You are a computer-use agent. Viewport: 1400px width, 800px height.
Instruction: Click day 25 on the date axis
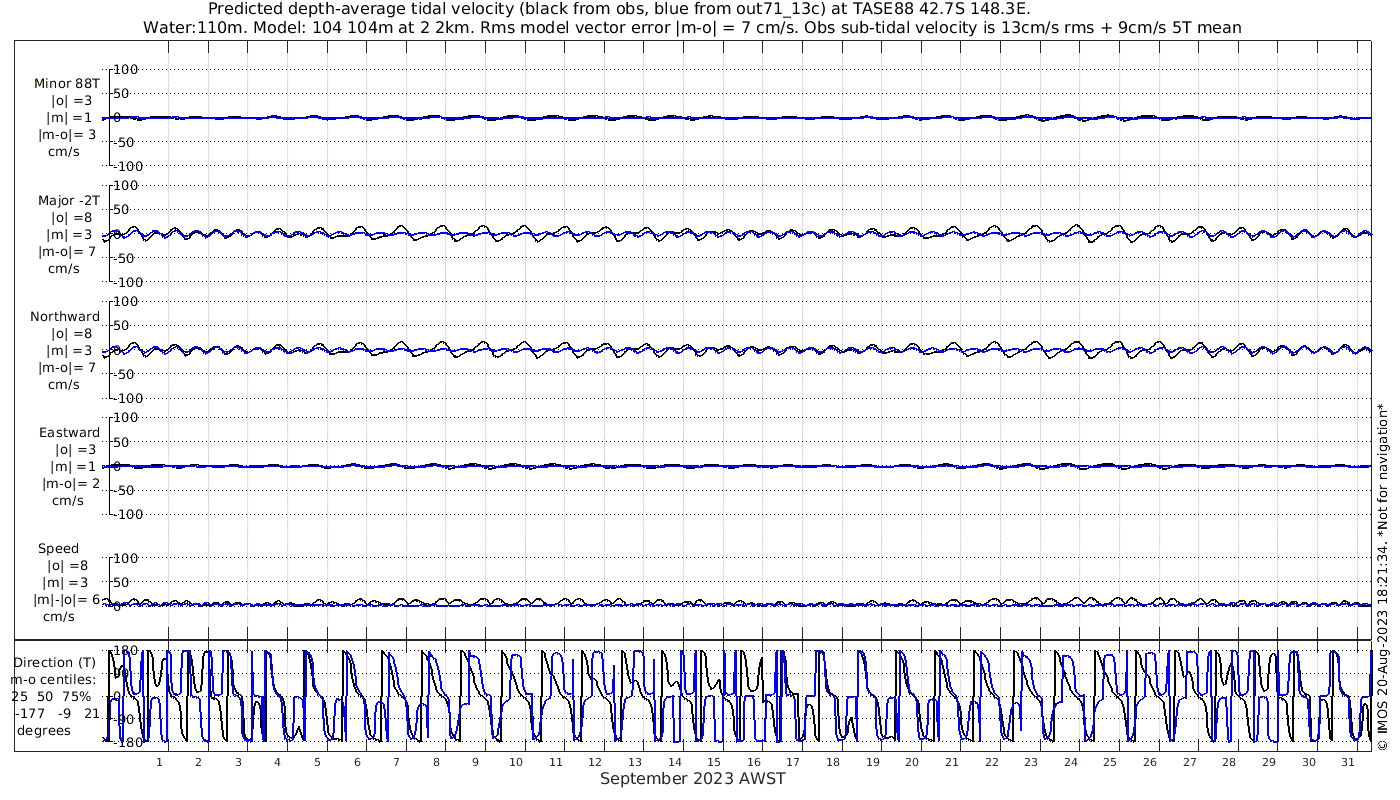1110,762
